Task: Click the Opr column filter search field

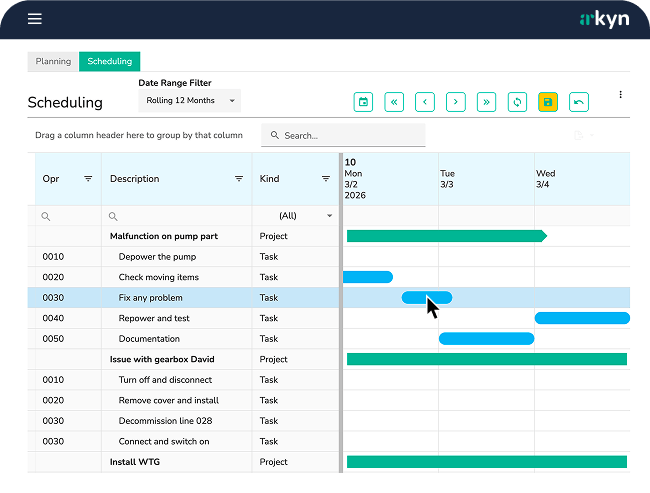Action: [x=68, y=216]
